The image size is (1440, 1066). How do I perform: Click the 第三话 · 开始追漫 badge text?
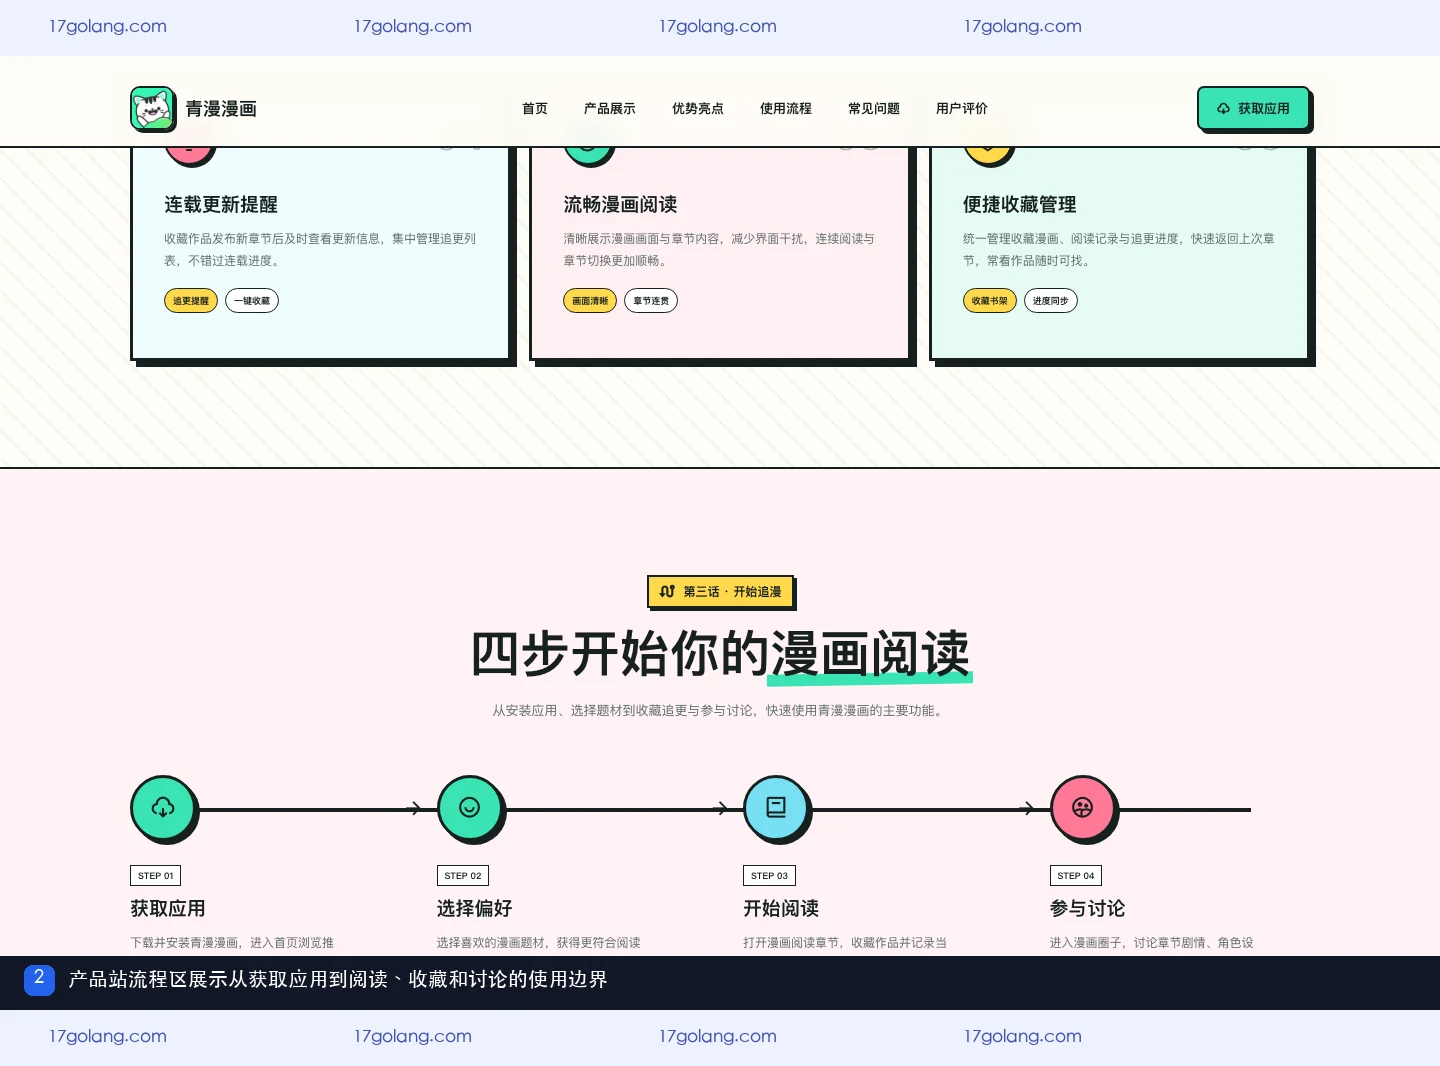point(732,592)
